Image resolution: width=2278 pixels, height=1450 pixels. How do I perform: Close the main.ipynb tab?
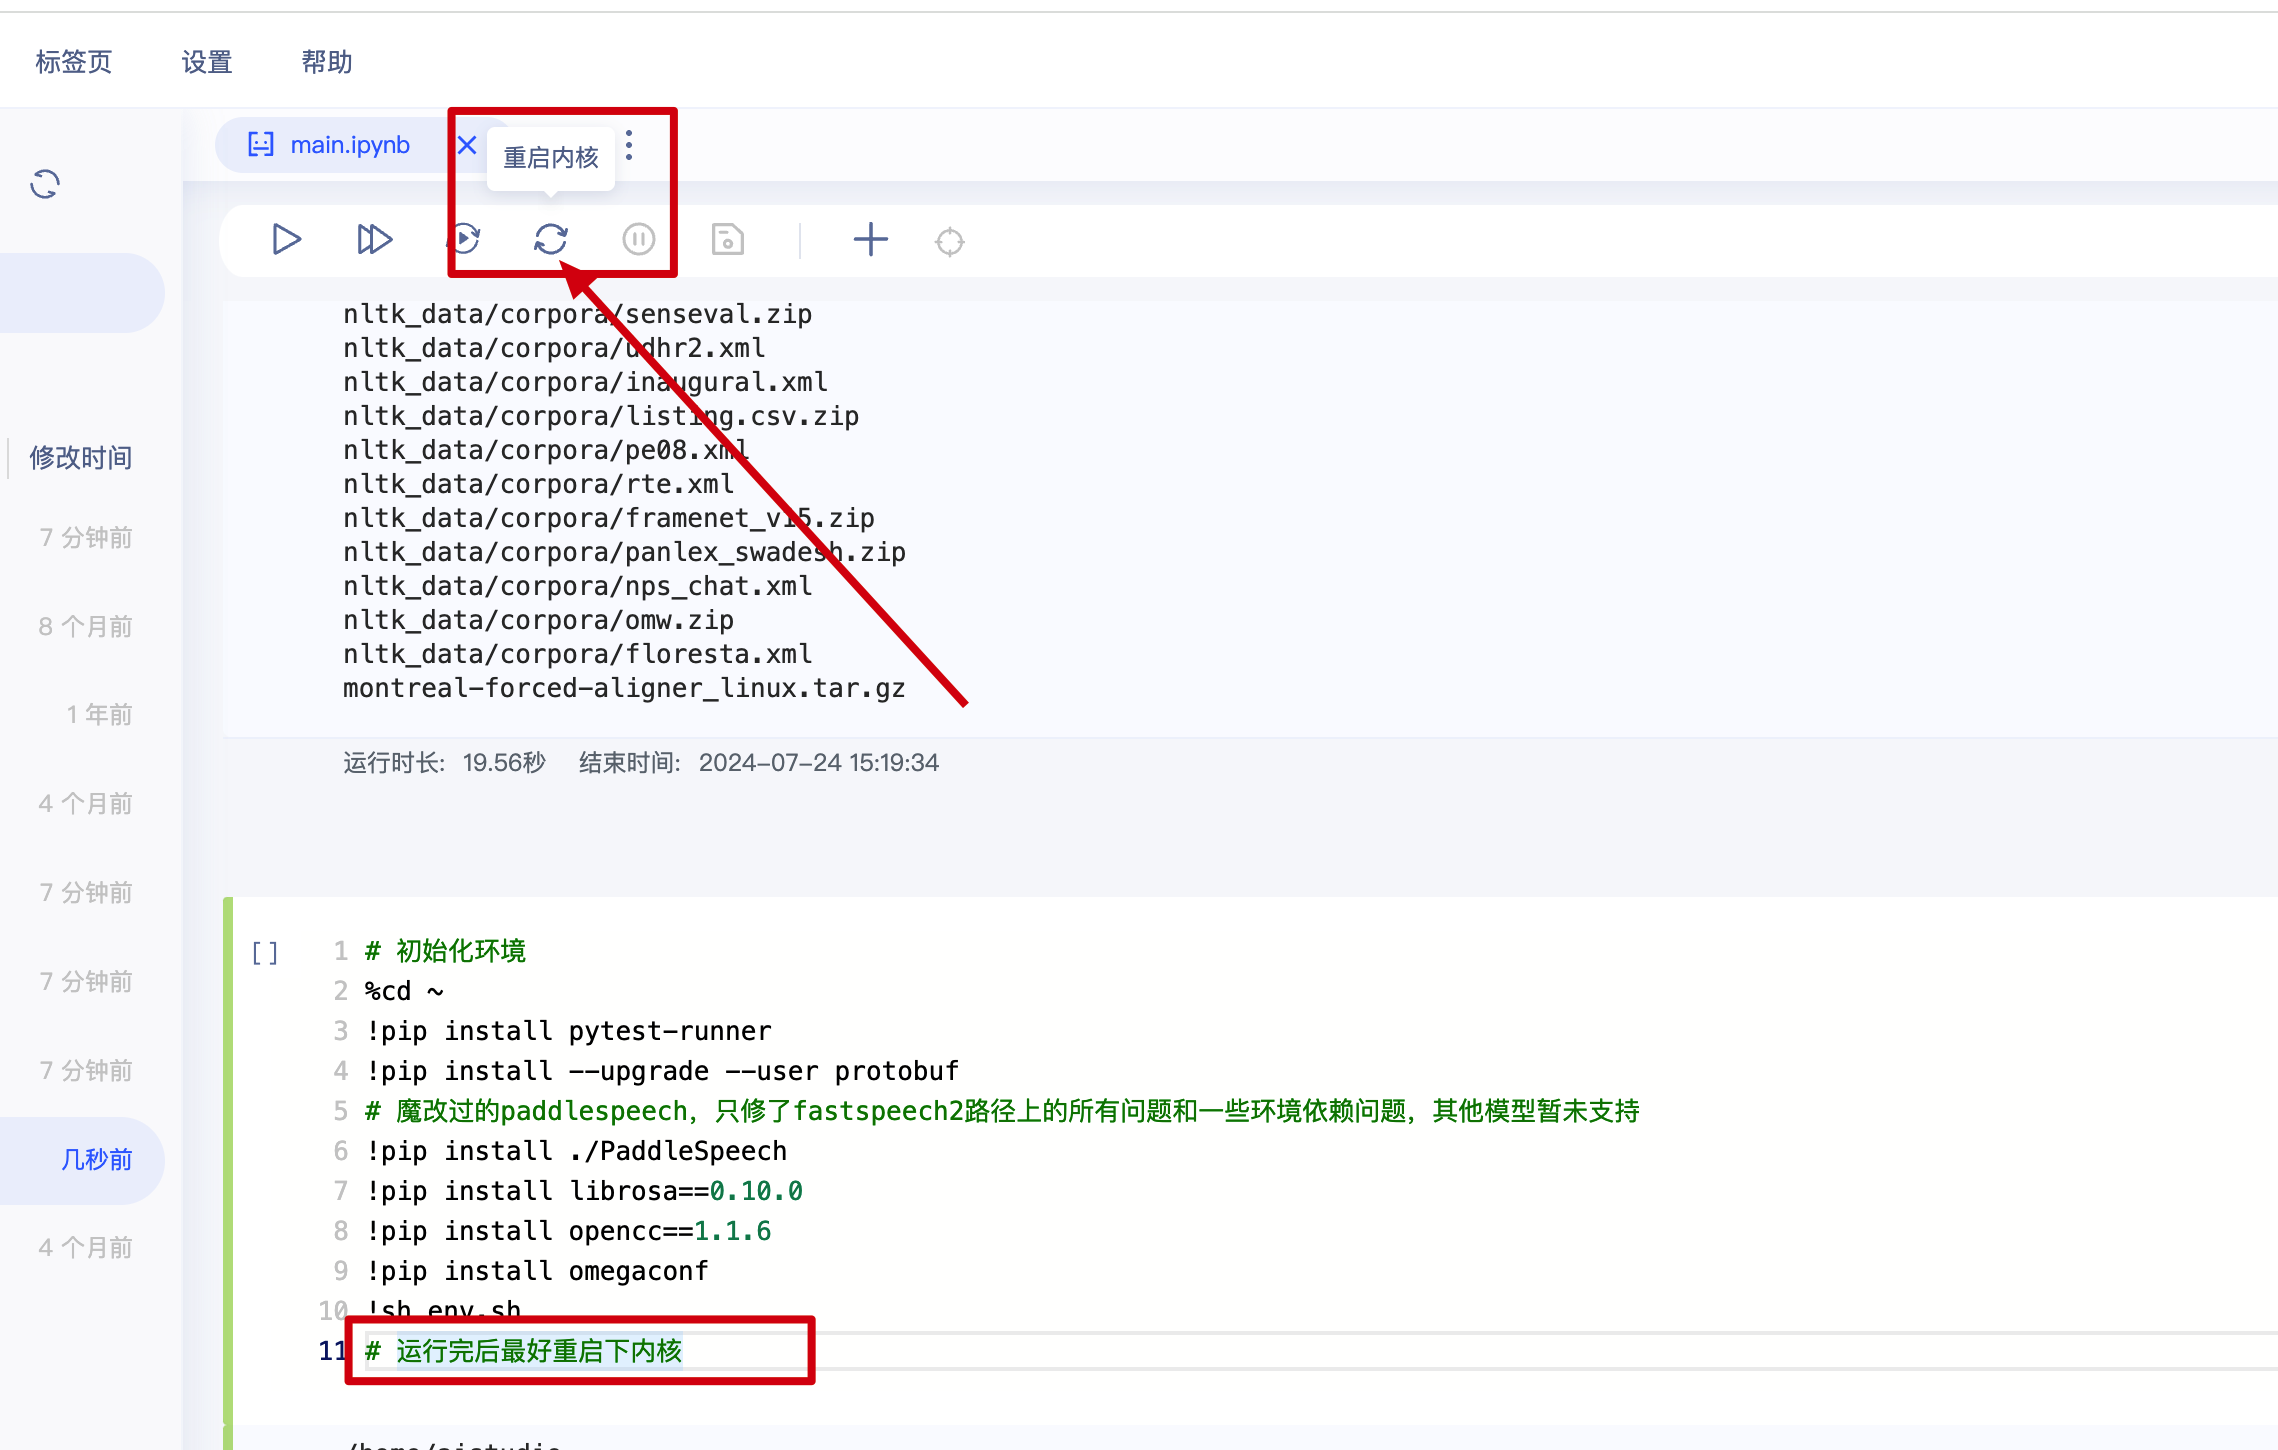click(466, 146)
